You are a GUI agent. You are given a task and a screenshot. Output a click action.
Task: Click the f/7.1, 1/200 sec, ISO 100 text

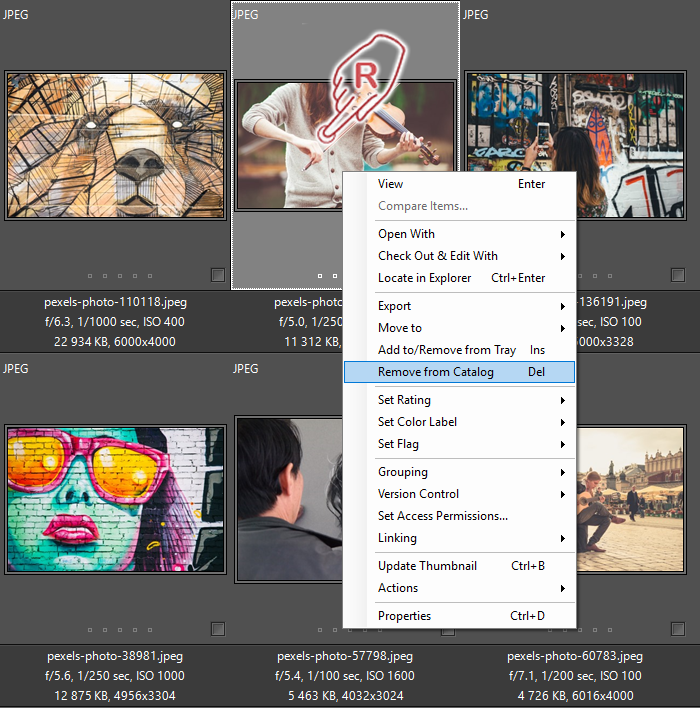click(x=575, y=676)
